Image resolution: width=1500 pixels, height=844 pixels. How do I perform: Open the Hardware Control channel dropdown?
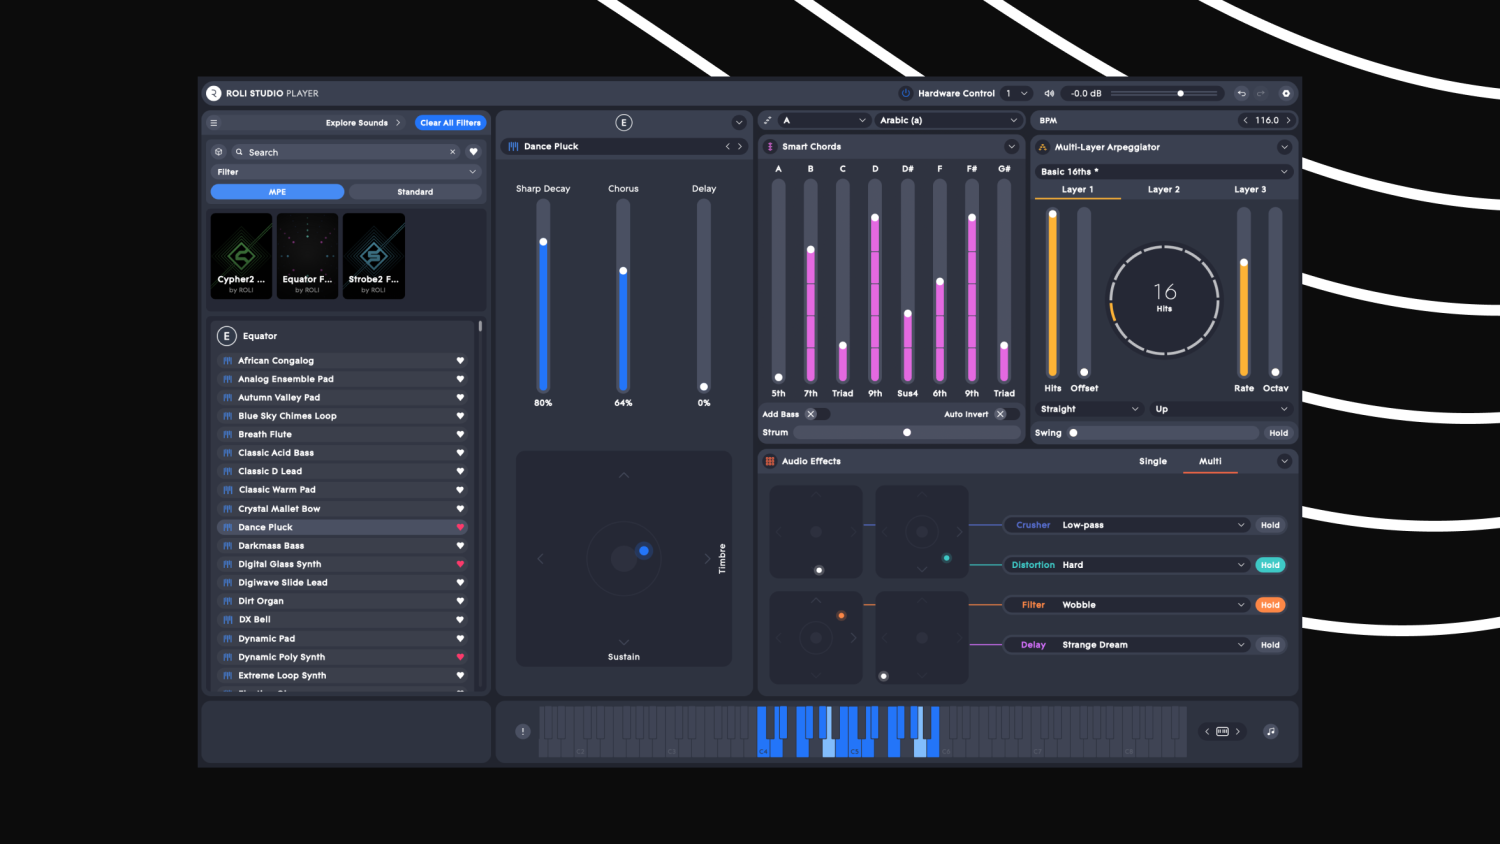pos(1016,93)
